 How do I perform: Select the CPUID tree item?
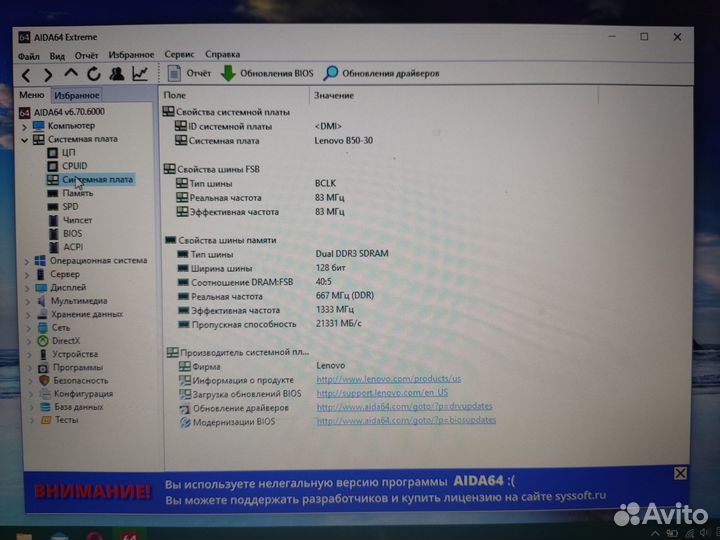[74, 166]
